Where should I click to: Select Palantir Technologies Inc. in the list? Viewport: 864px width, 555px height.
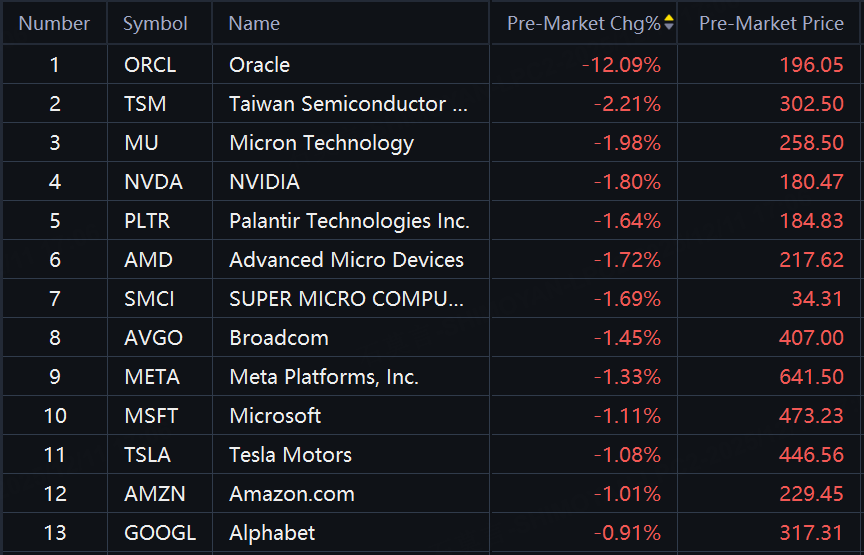coord(349,221)
